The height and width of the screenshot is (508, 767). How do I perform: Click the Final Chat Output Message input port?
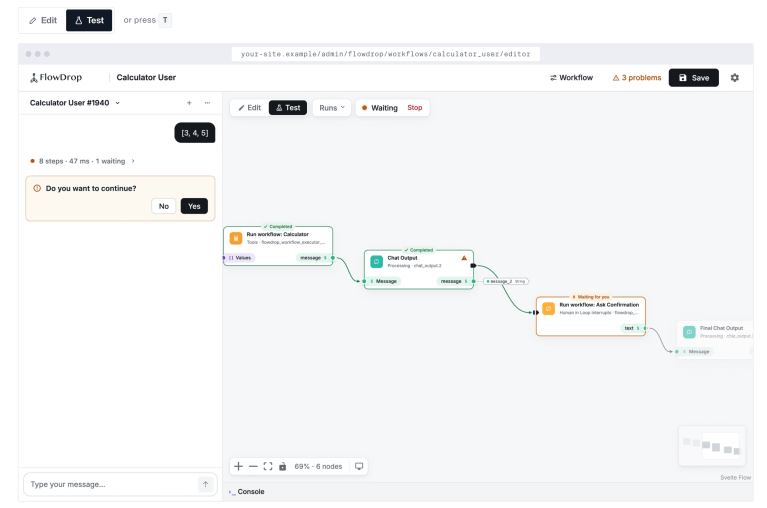pyautogui.click(x=677, y=352)
